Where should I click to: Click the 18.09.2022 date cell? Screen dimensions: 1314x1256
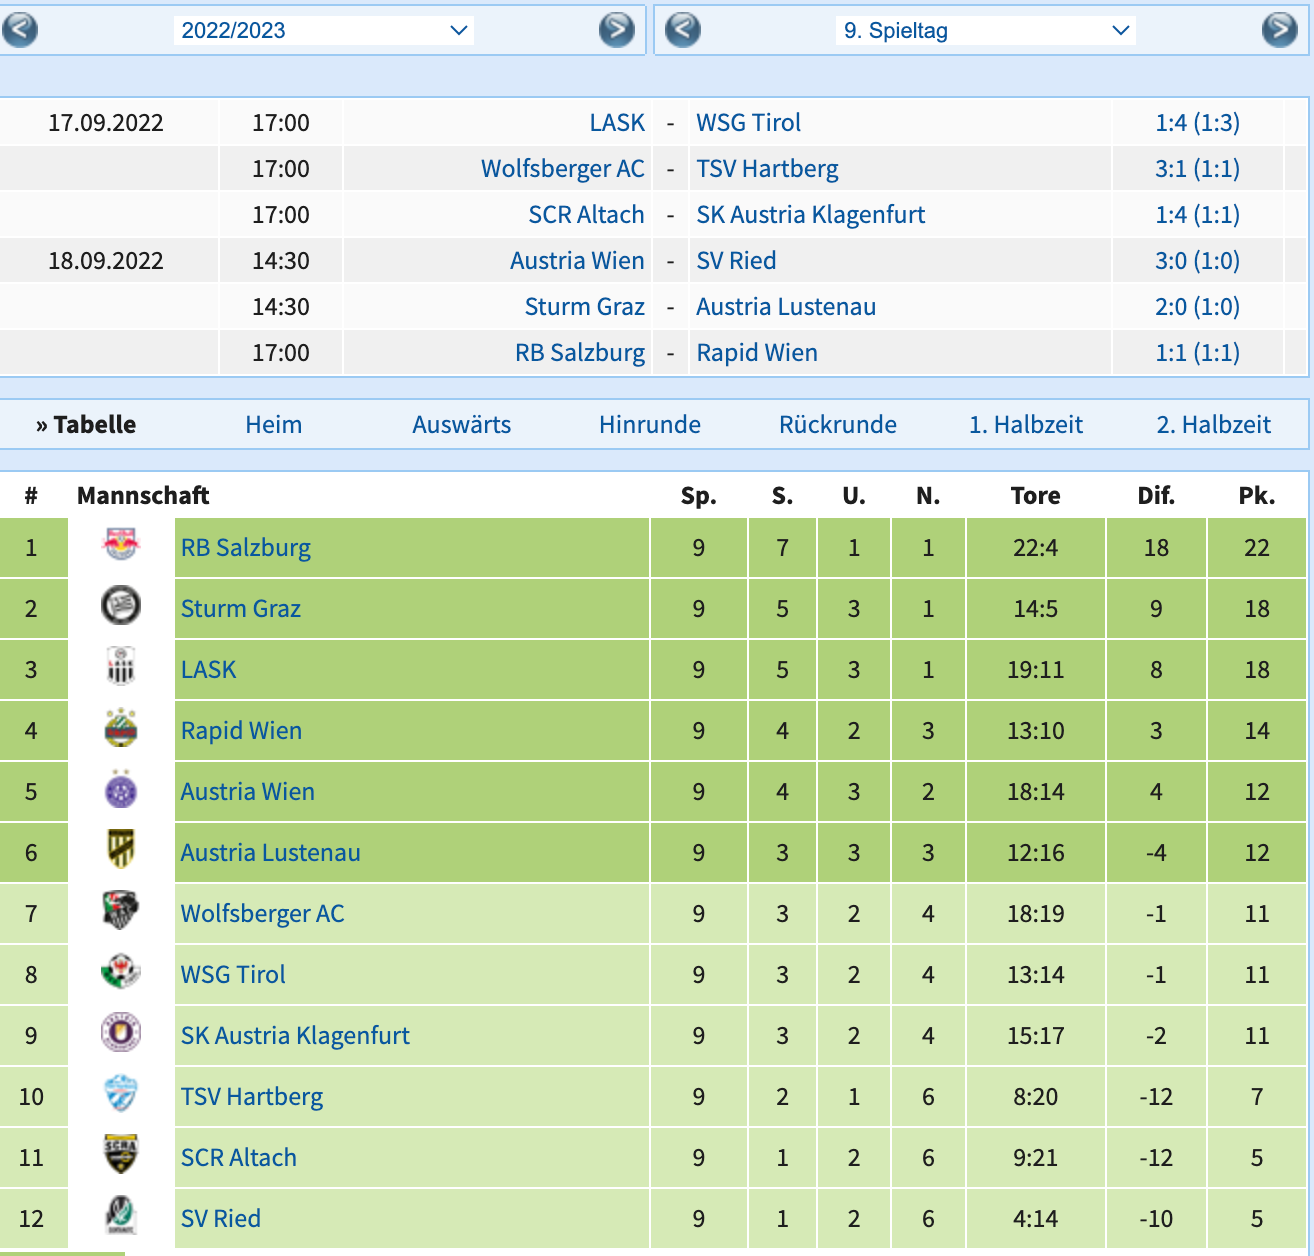[x=106, y=261]
